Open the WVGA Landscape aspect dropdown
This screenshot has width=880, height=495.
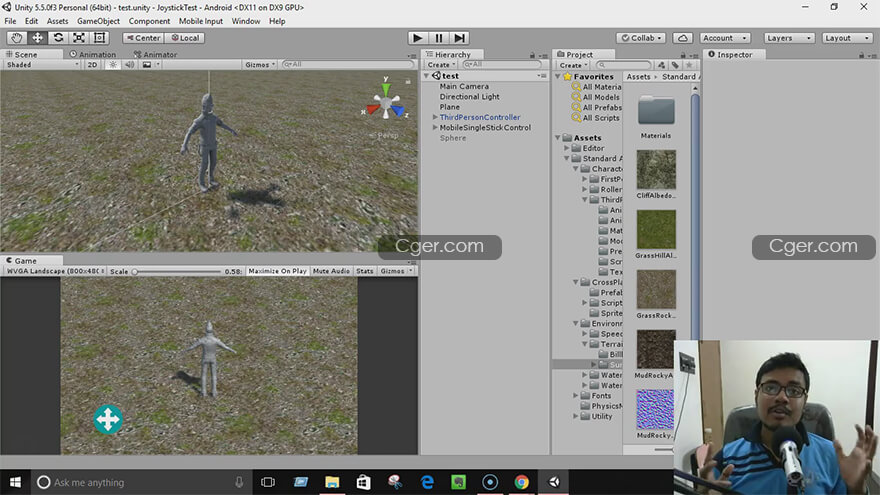click(55, 271)
